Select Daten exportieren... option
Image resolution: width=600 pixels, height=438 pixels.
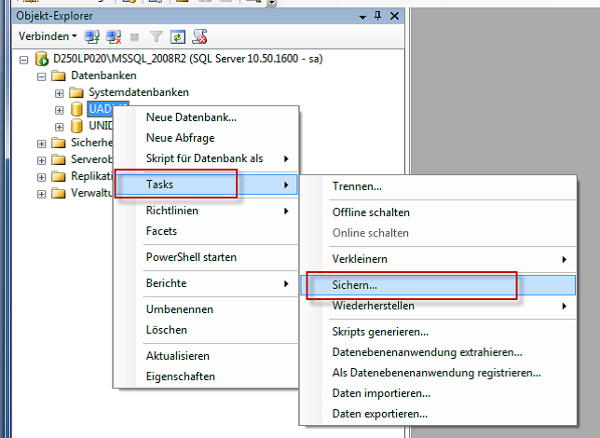pyautogui.click(x=380, y=414)
